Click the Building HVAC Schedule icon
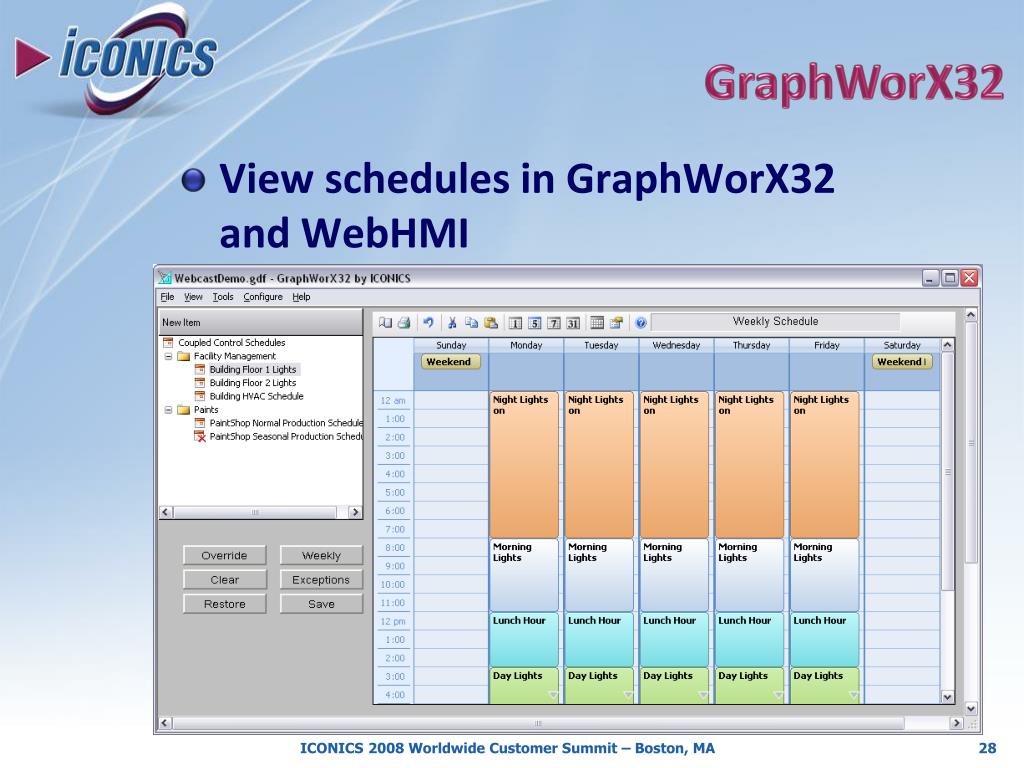Screen dimensions: 1024x768 (200, 396)
